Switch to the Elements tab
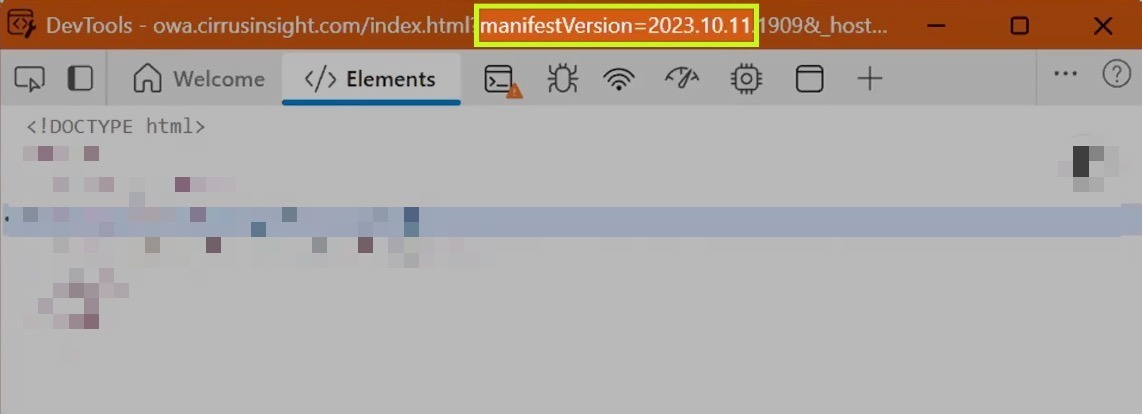The width and height of the screenshot is (1142, 414). pyautogui.click(x=371, y=79)
